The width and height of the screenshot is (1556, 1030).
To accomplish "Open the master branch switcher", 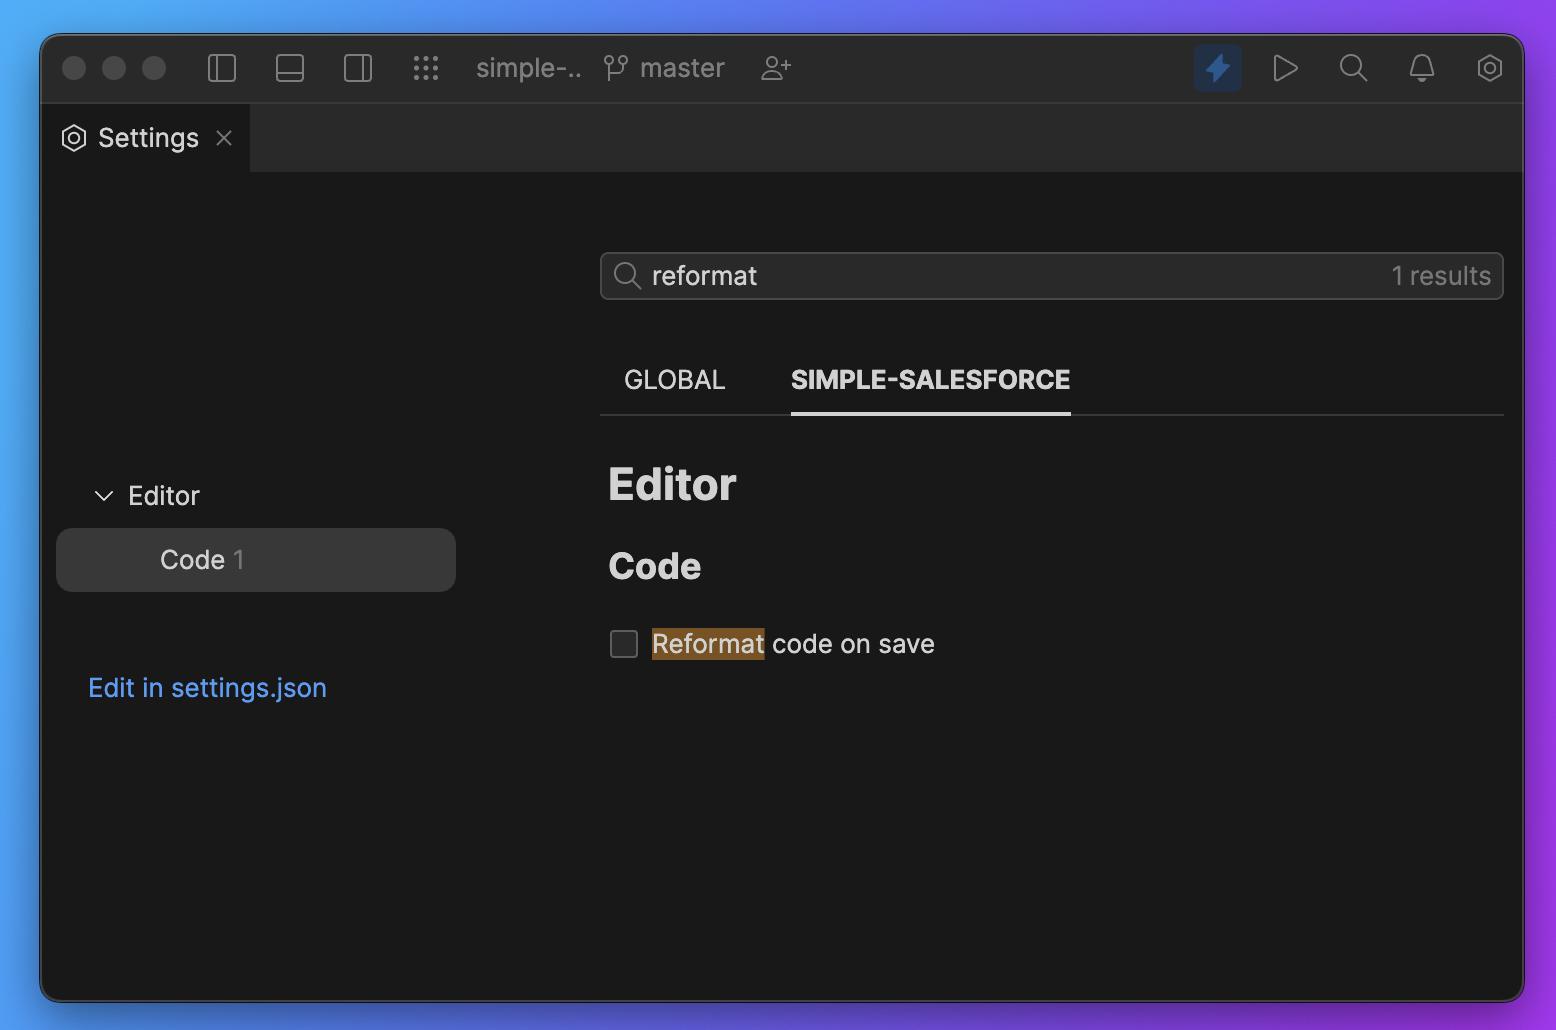I will (664, 68).
